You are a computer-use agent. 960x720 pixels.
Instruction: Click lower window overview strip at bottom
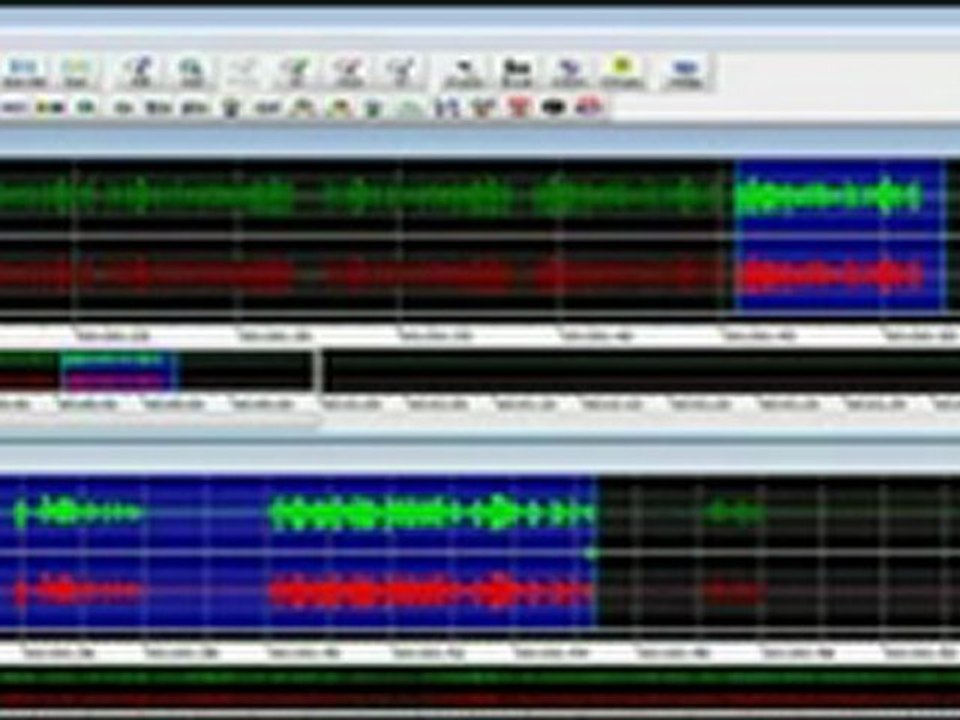click(480, 689)
